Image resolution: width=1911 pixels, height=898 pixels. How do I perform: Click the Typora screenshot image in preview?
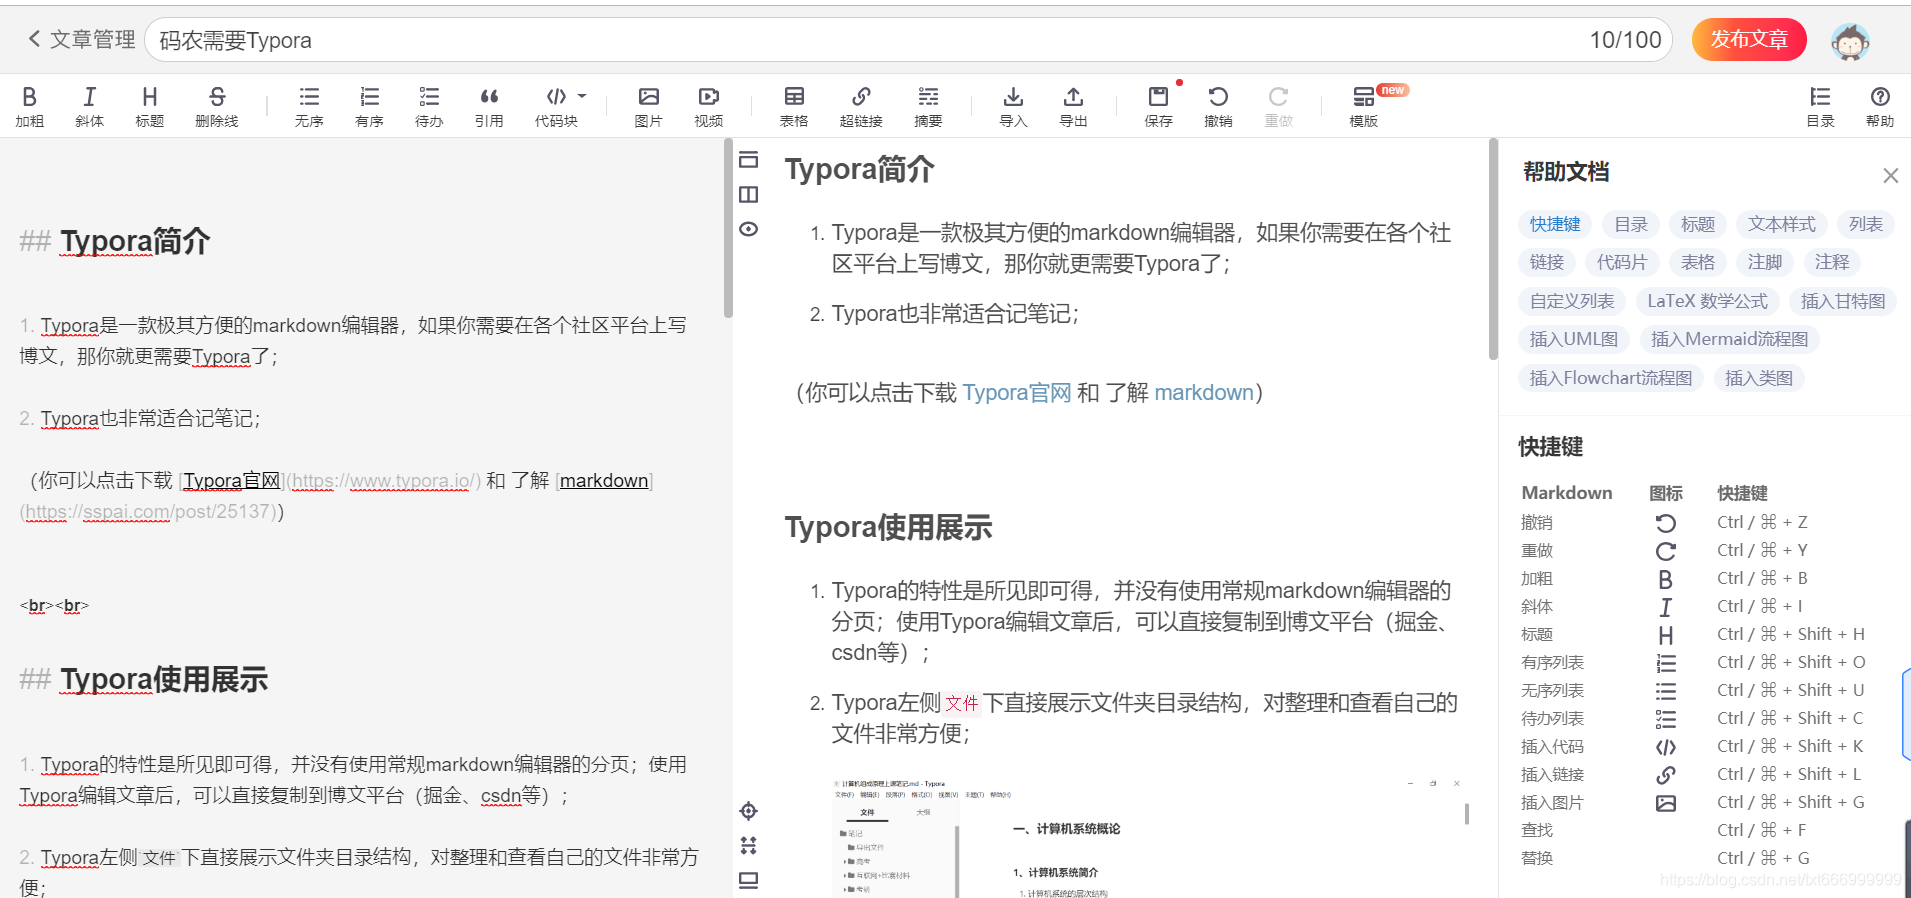pos(1150,836)
